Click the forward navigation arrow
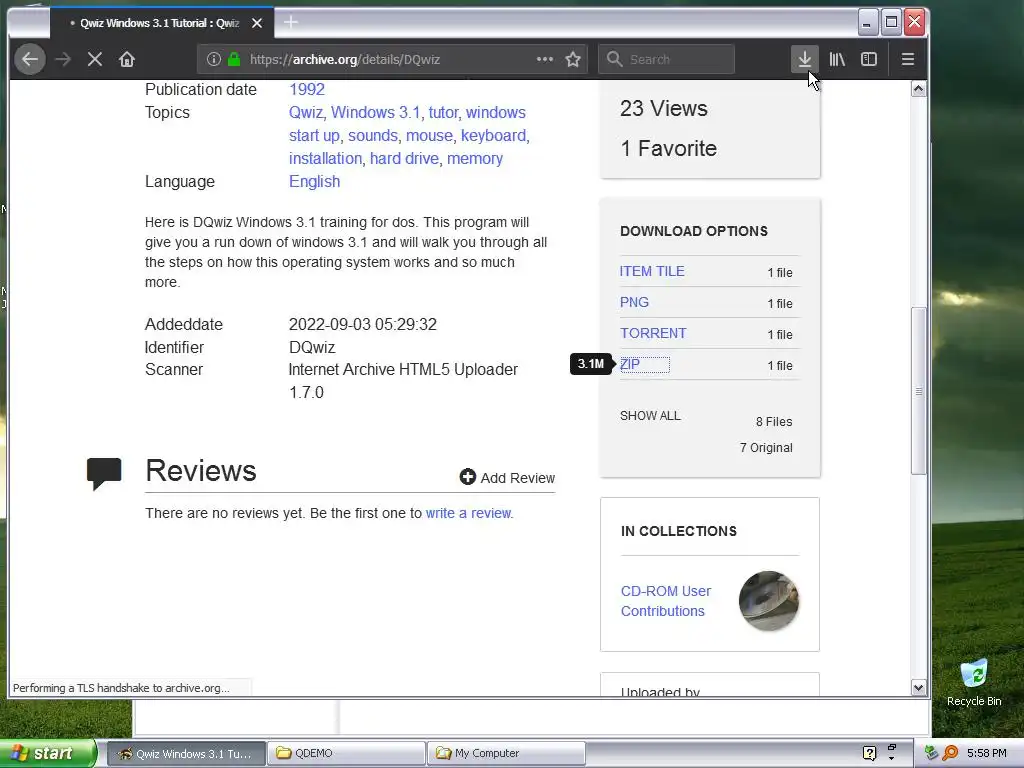The height and width of the screenshot is (768, 1024). point(63,59)
